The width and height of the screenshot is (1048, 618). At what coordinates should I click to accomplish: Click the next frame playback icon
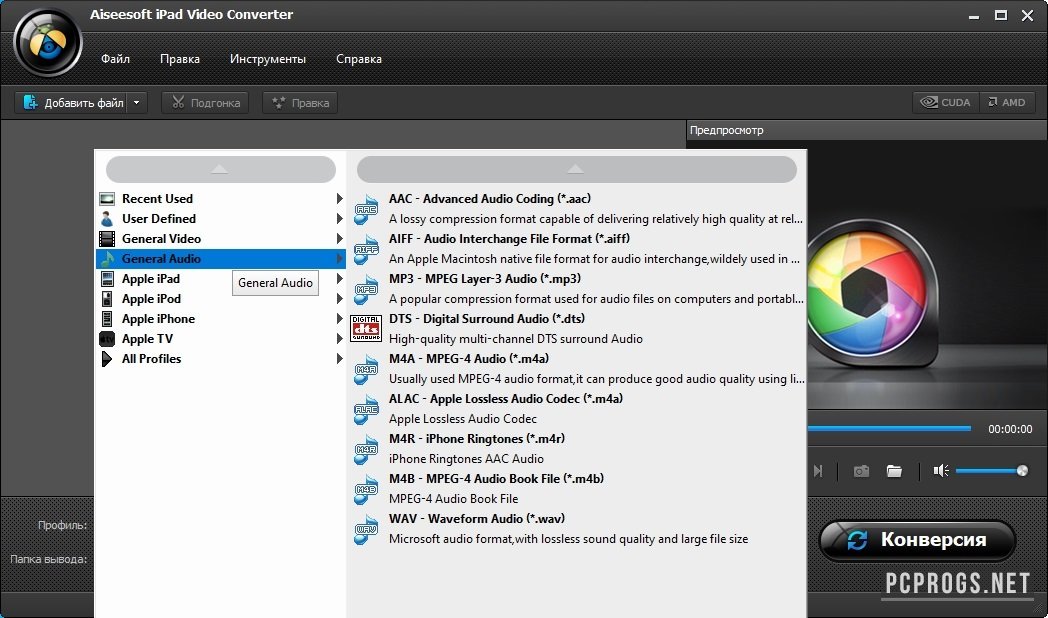pos(818,471)
